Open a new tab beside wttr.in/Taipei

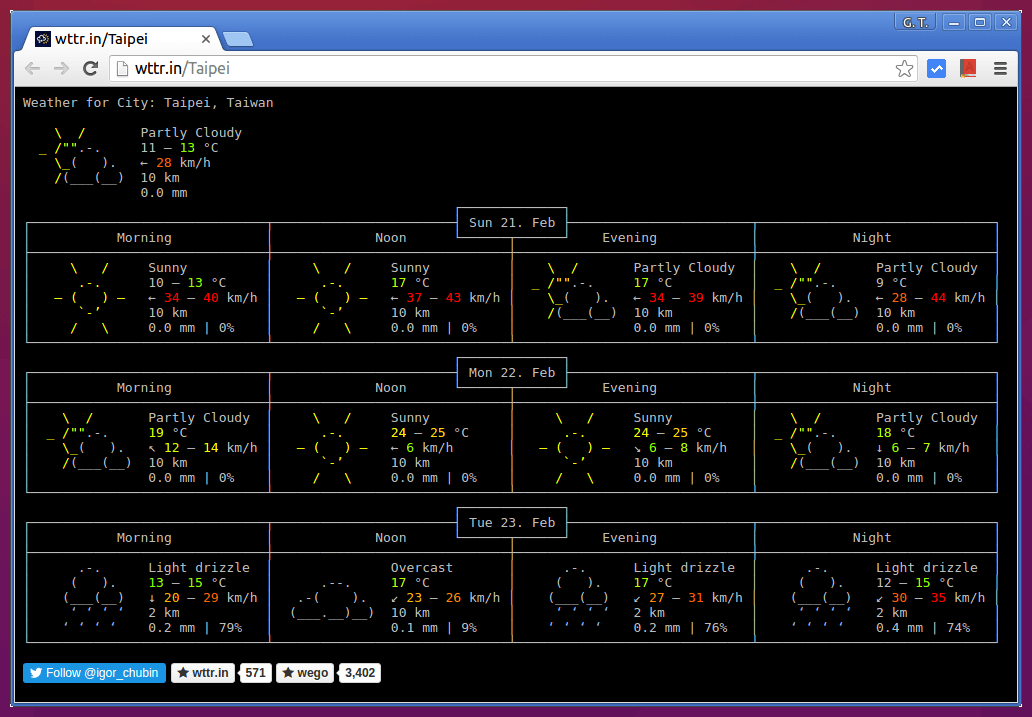pos(238,39)
